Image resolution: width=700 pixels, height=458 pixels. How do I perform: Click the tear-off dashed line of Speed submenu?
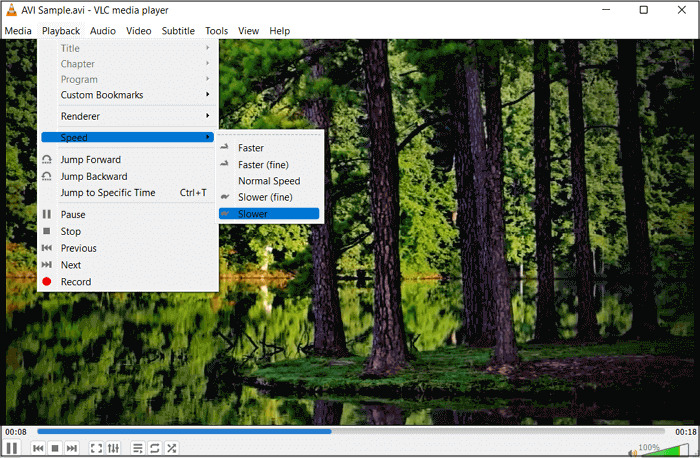click(269, 134)
